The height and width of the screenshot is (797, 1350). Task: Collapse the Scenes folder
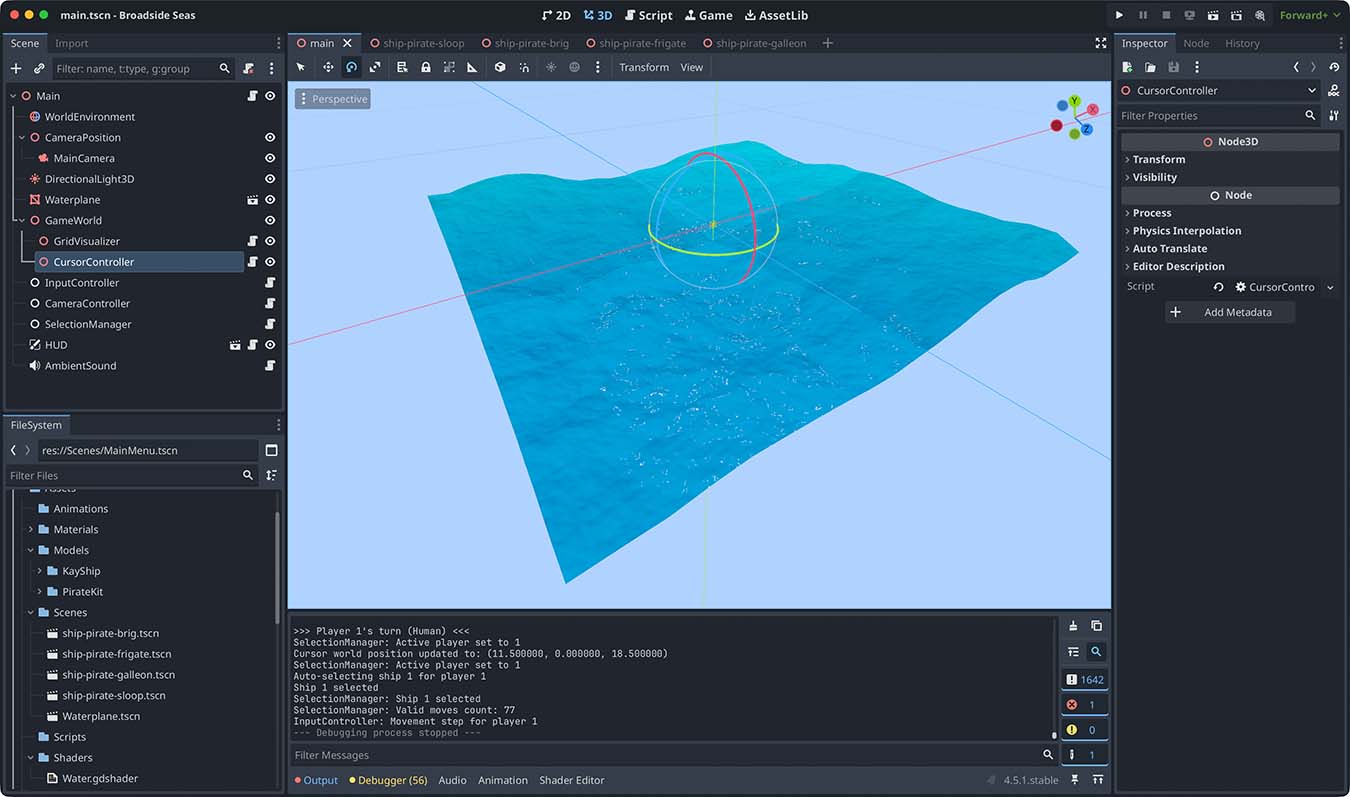[30, 612]
